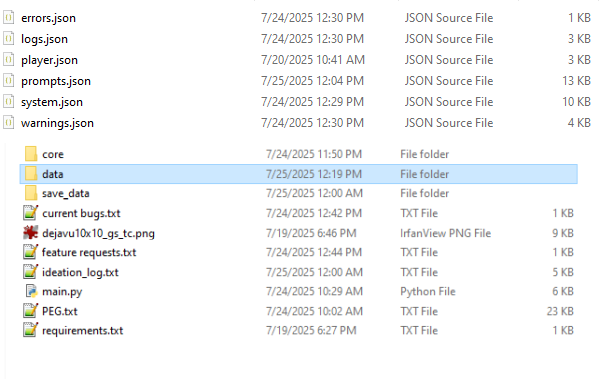Click the save_data folder icon
Screen dimensions: 600x379
coord(31,193)
